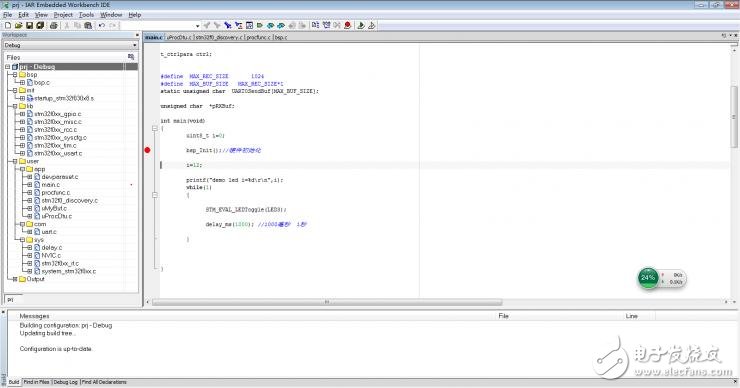Expand the Output folder in workspace tree
This screenshot has height=388, width=740.
pos(15,279)
